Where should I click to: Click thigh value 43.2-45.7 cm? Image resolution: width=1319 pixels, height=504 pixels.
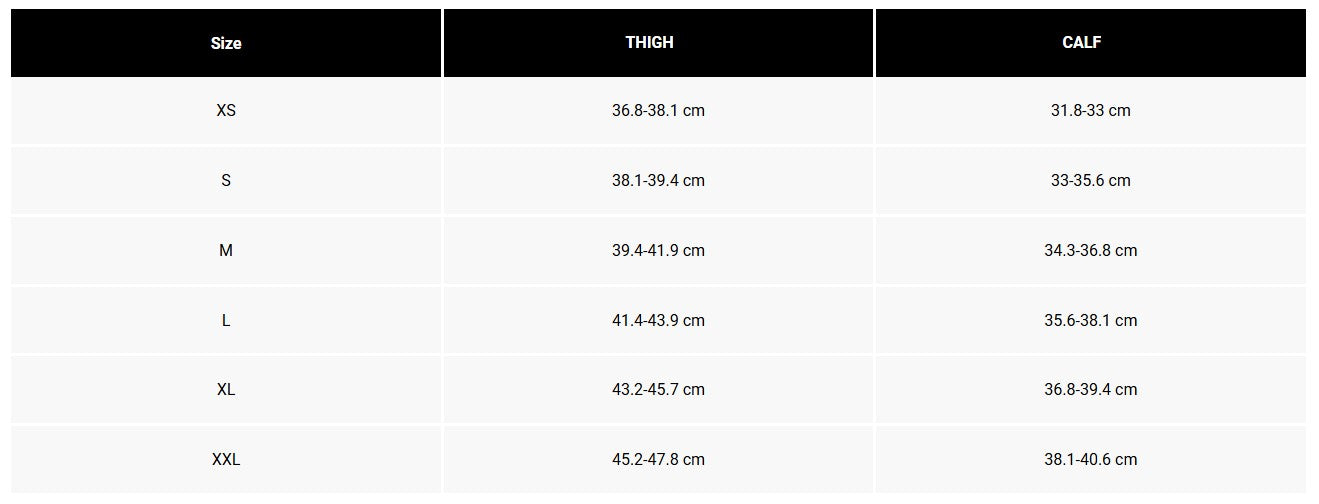(658, 389)
